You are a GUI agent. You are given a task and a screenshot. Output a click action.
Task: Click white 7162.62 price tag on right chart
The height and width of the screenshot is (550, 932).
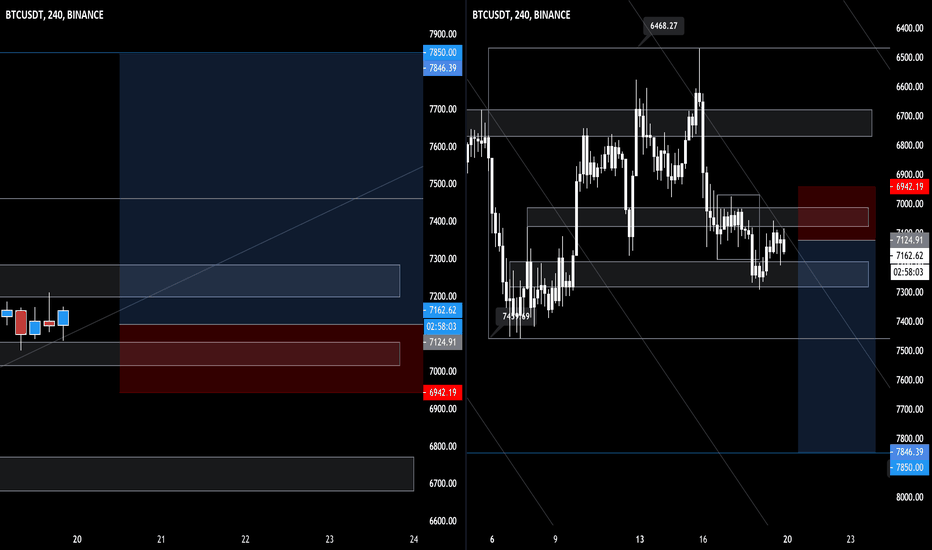click(909, 256)
